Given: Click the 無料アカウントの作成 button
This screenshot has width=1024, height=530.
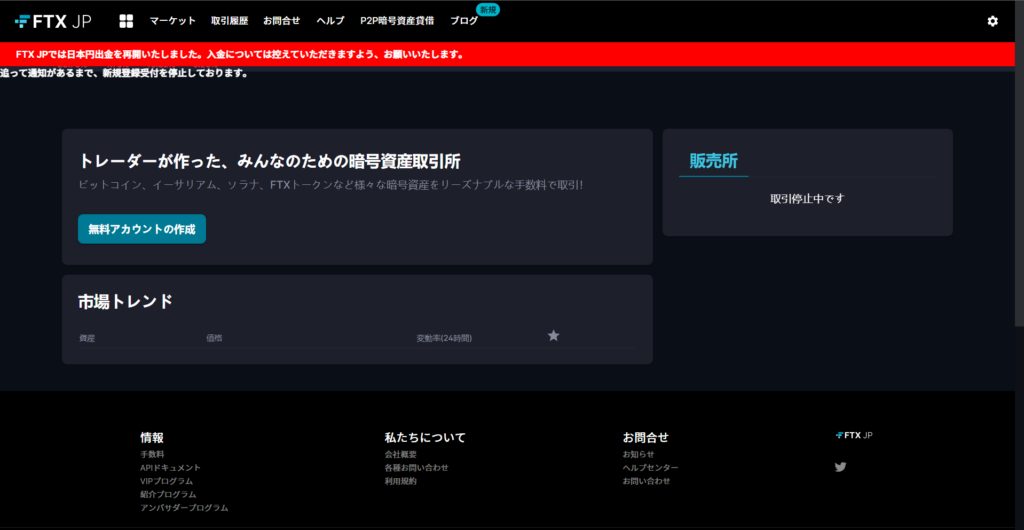Looking at the screenshot, I should [142, 229].
